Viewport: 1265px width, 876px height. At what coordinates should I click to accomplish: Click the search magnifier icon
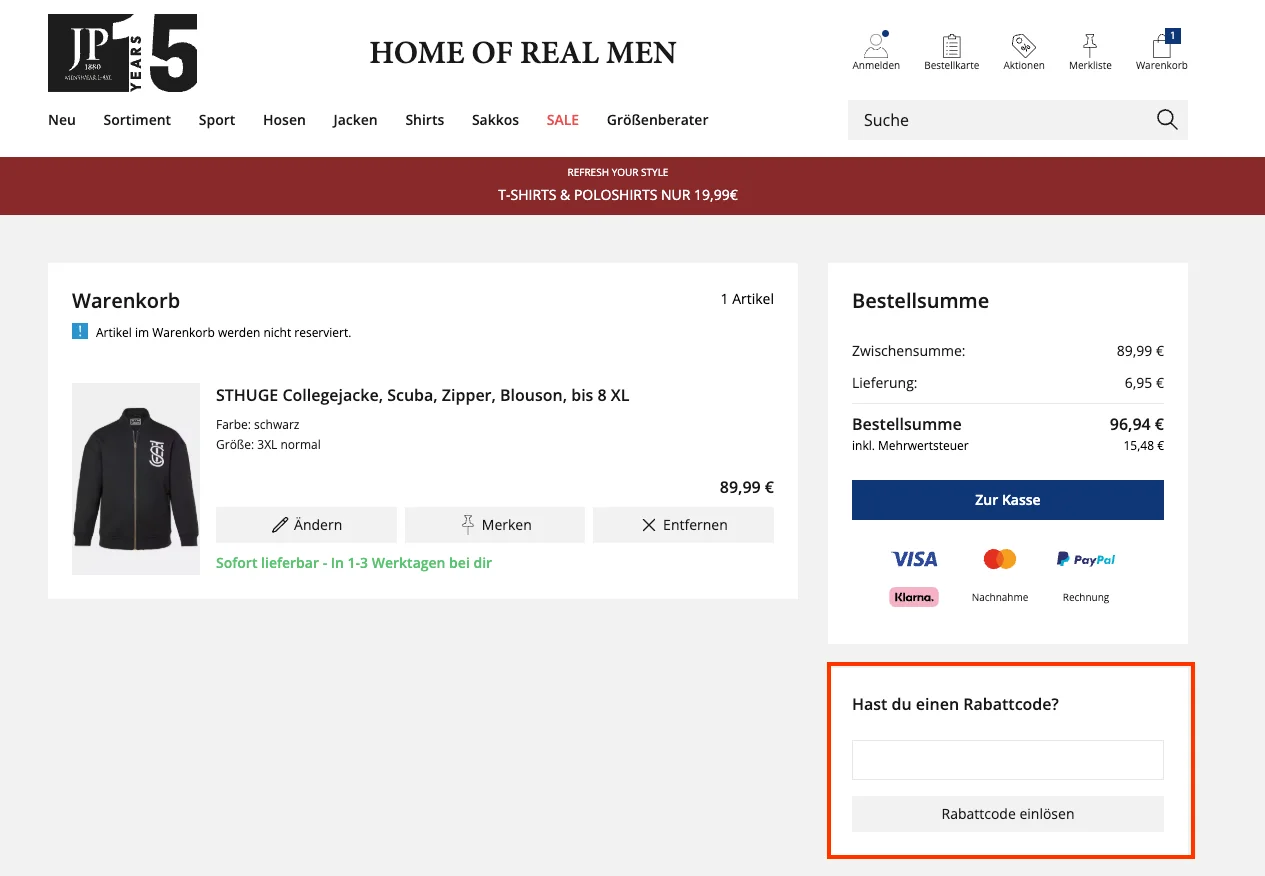1166,120
